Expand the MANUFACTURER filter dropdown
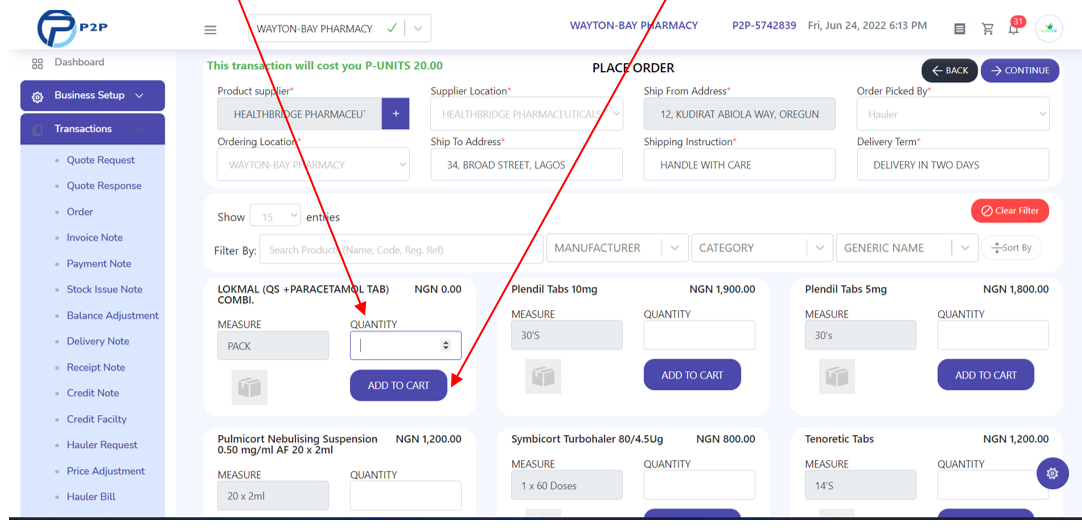This screenshot has height=532, width=1082. 617,248
